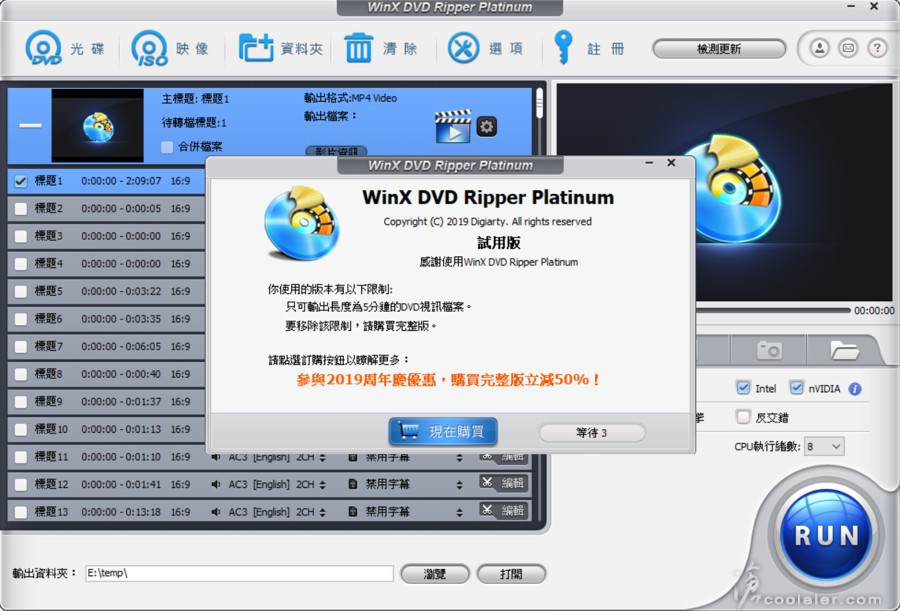
Task: Click 瀏覽 to browse output folder
Action: (x=435, y=574)
